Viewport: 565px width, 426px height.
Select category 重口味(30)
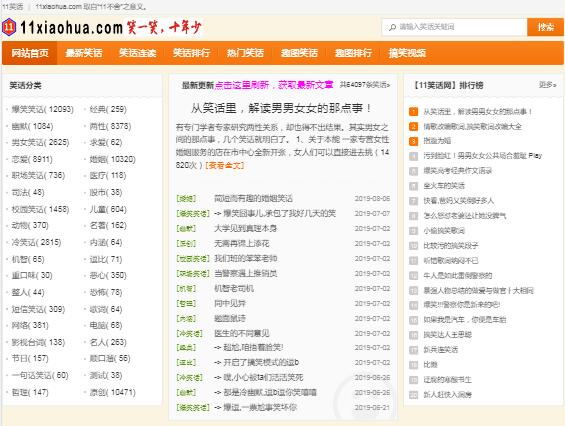32,276
